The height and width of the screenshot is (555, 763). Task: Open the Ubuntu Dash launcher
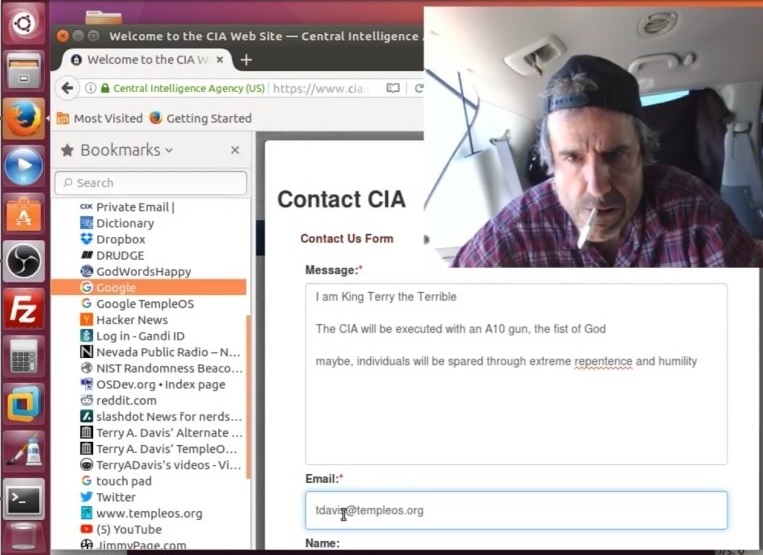pyautogui.click(x=23, y=23)
